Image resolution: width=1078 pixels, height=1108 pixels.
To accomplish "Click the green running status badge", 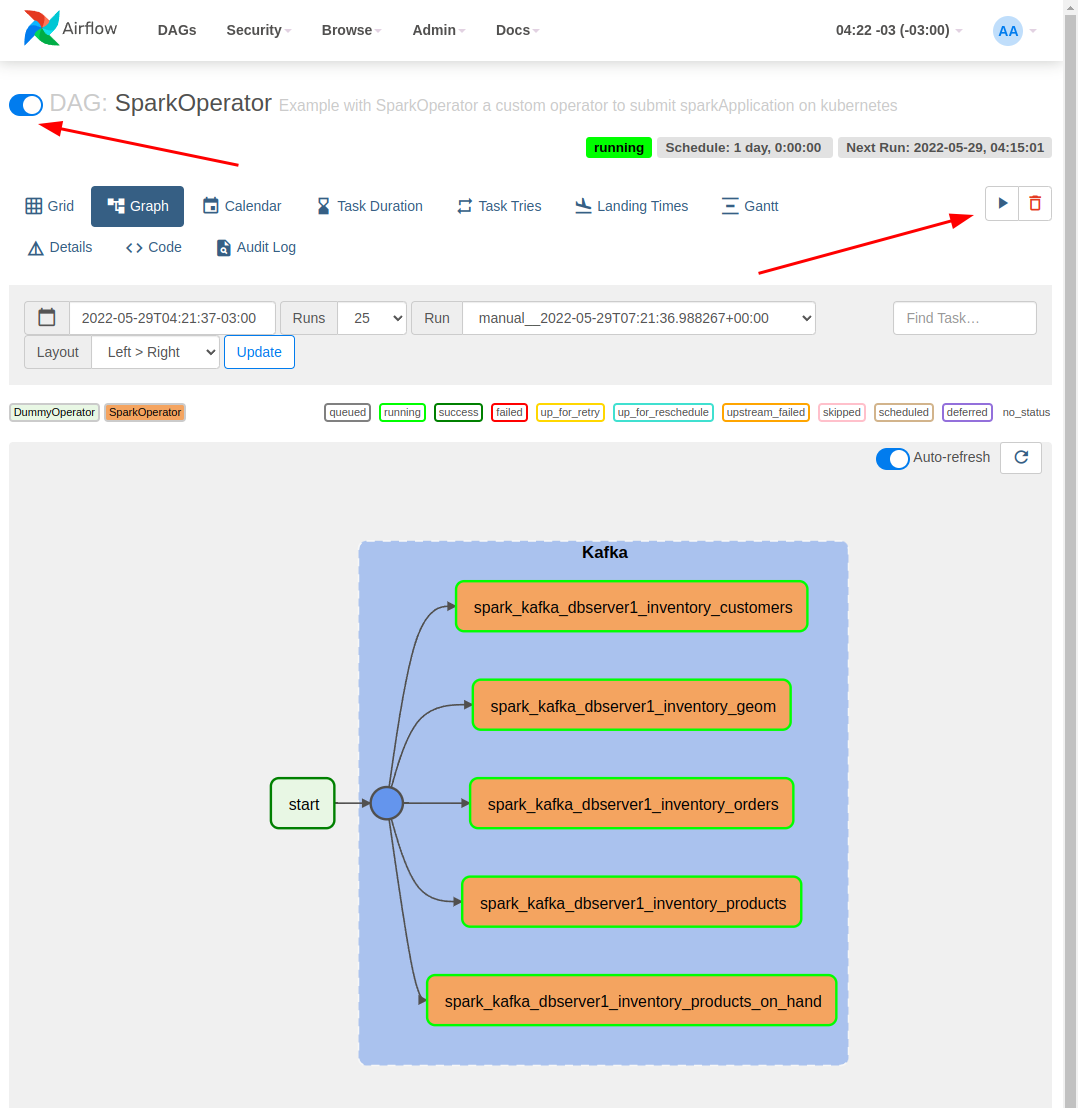I will point(619,148).
